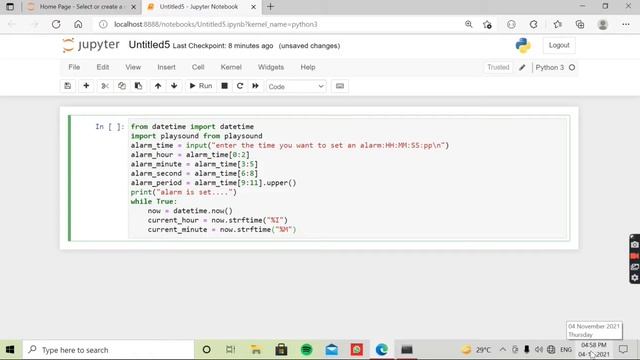
Task: Click the Jupyter logo
Action: [91, 45]
